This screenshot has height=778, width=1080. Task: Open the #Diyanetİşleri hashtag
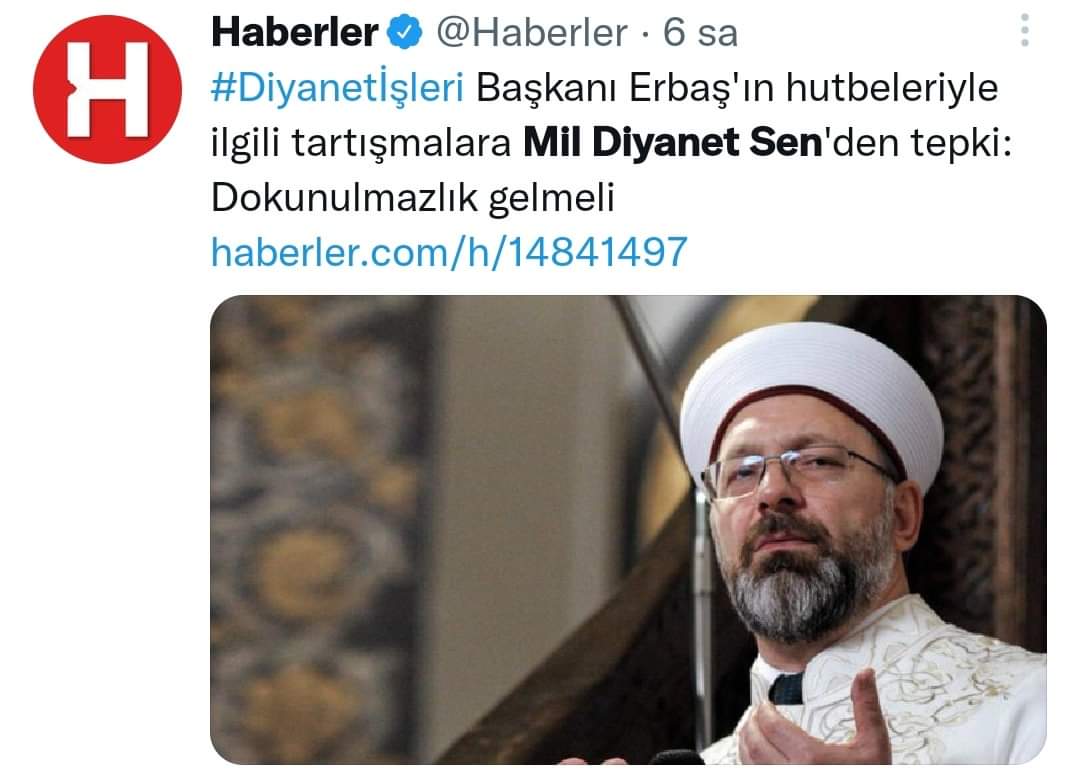(x=338, y=88)
